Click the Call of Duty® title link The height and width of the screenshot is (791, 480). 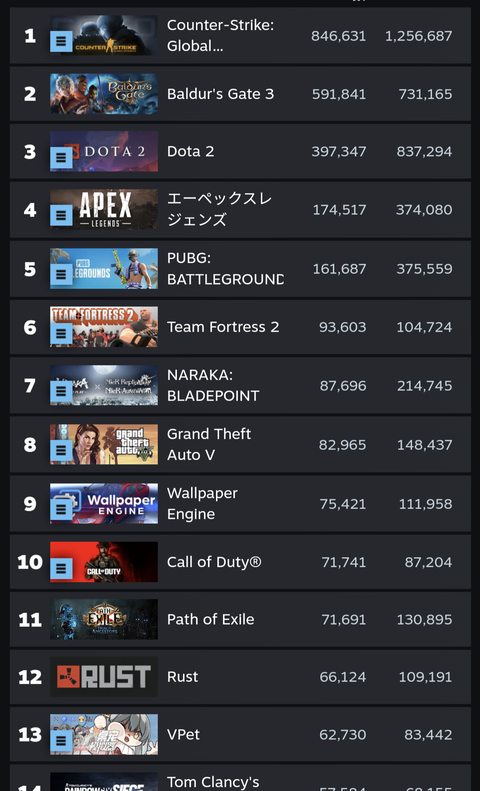[214, 562]
